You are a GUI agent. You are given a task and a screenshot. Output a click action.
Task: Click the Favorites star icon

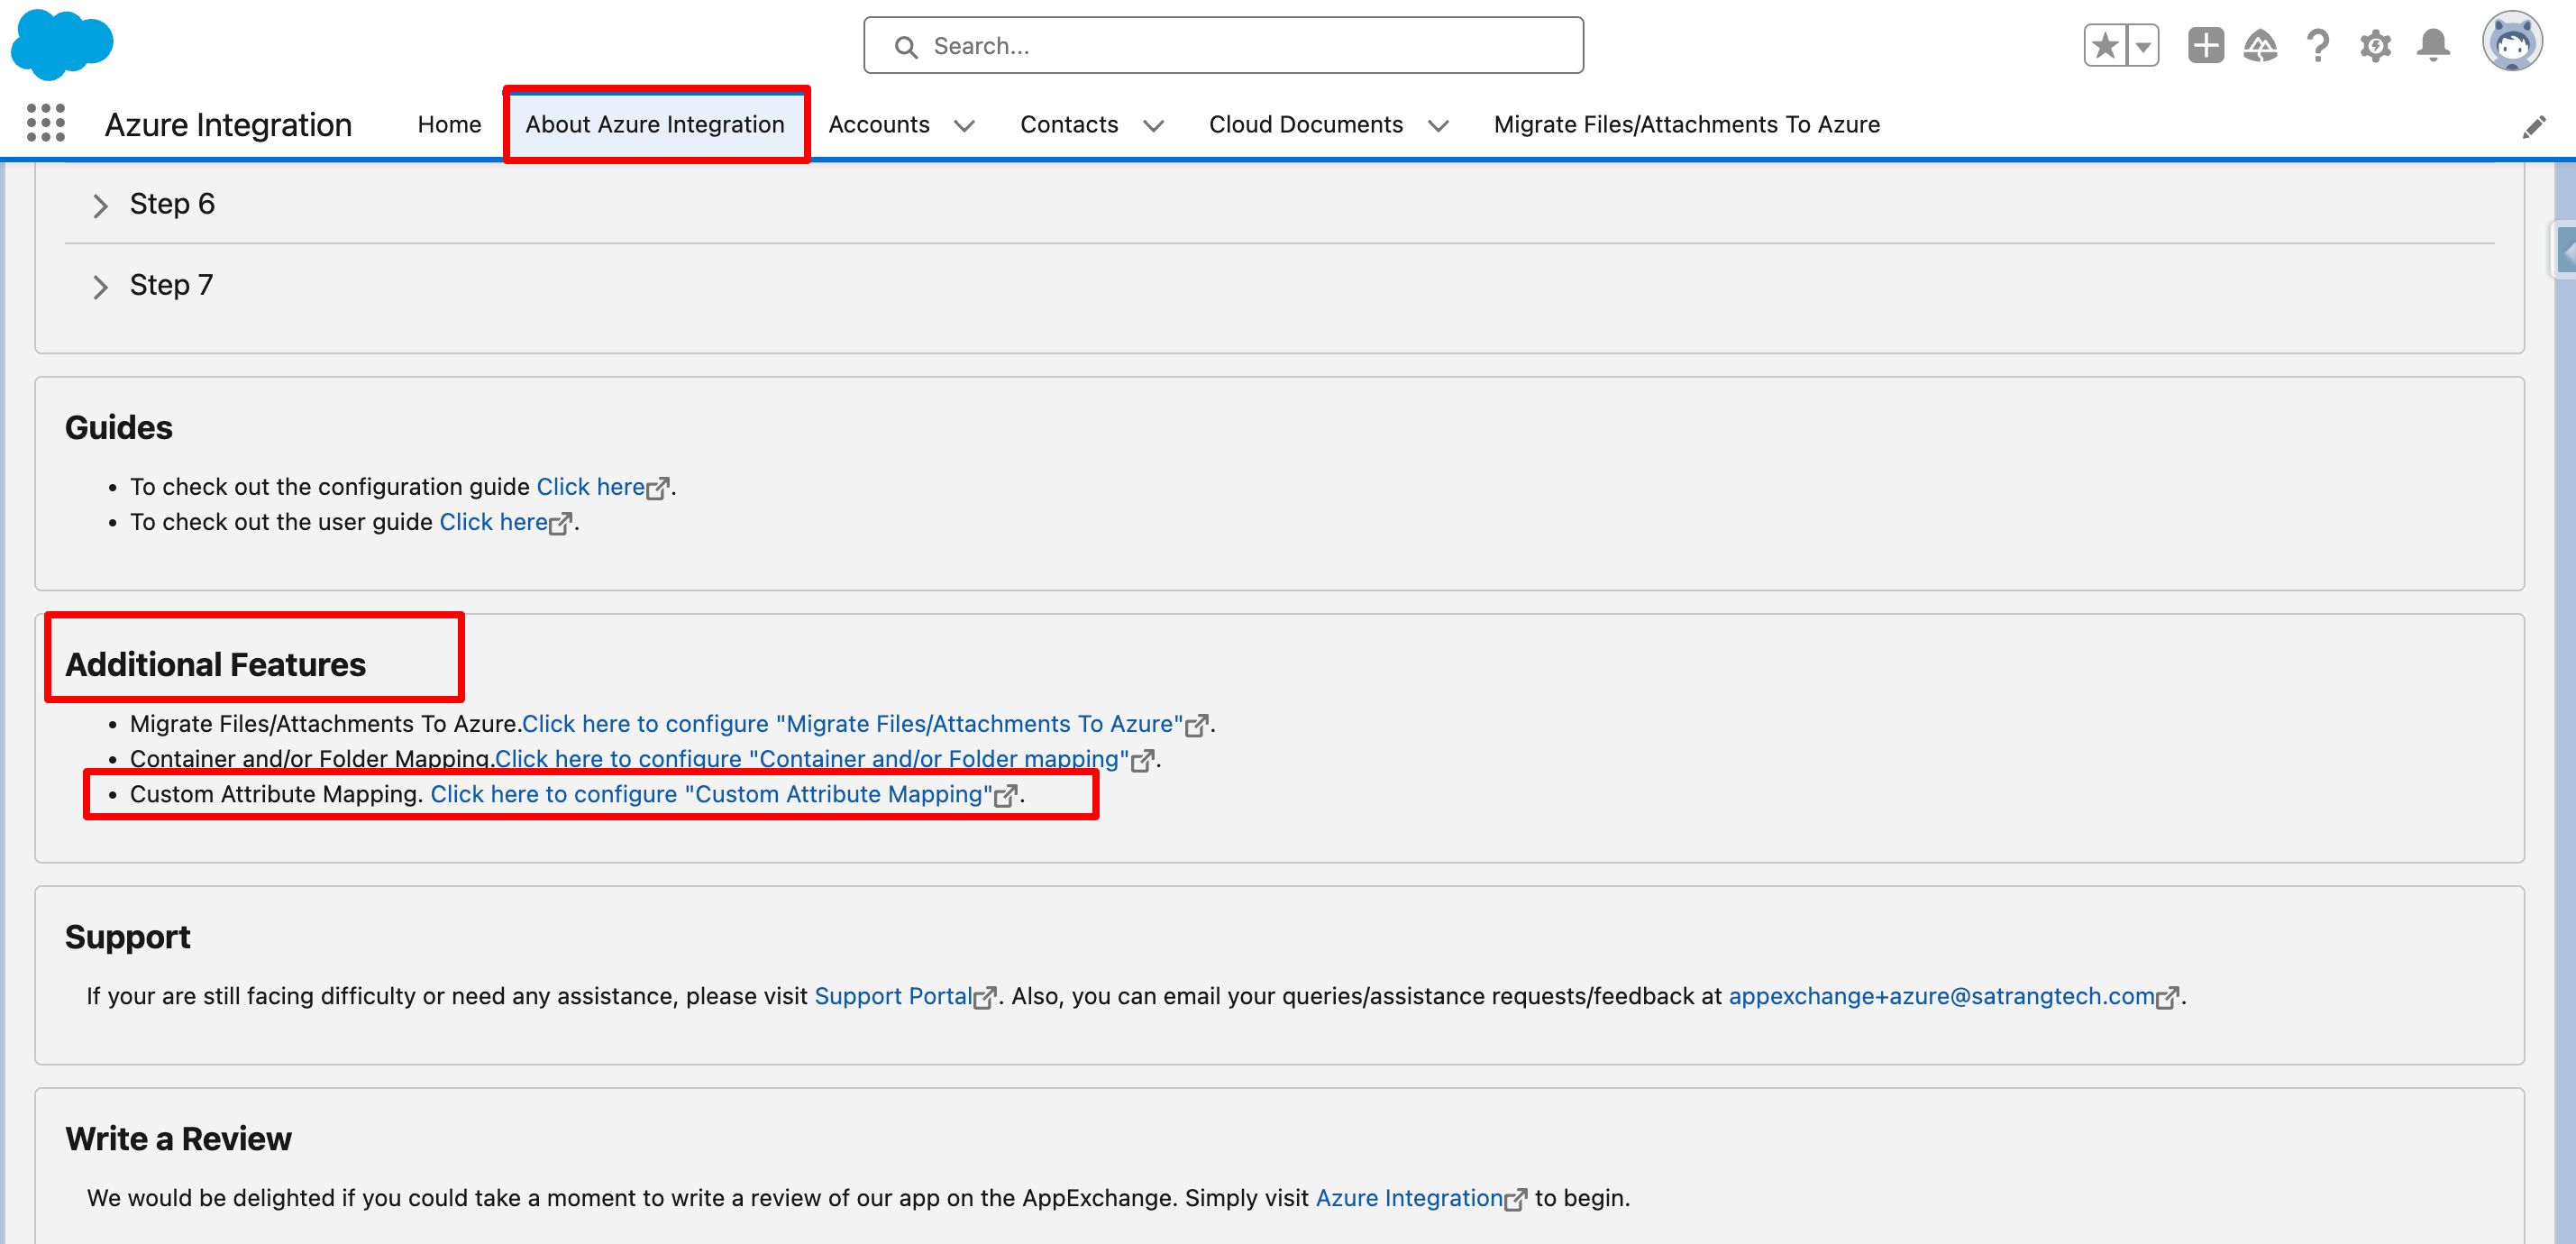click(2105, 45)
